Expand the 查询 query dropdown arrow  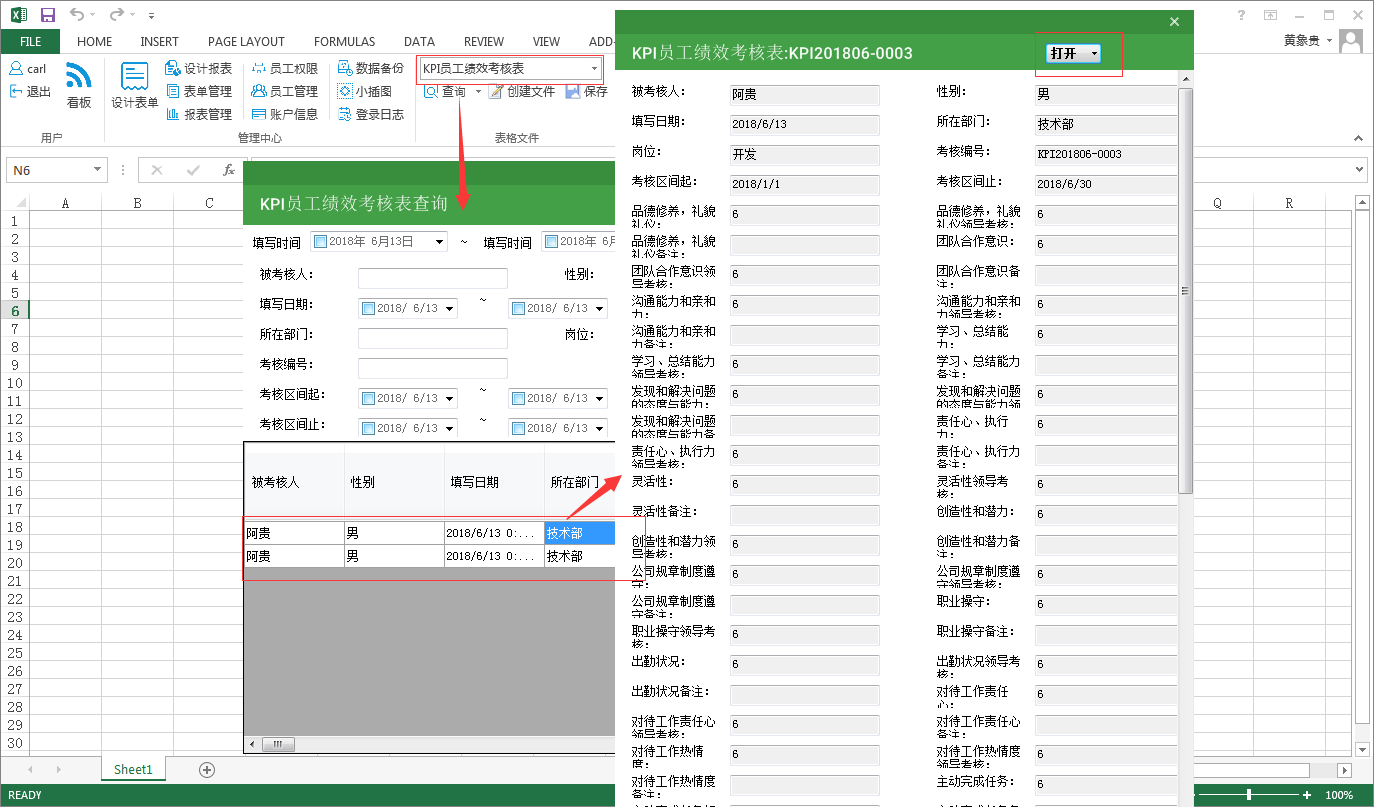(478, 92)
